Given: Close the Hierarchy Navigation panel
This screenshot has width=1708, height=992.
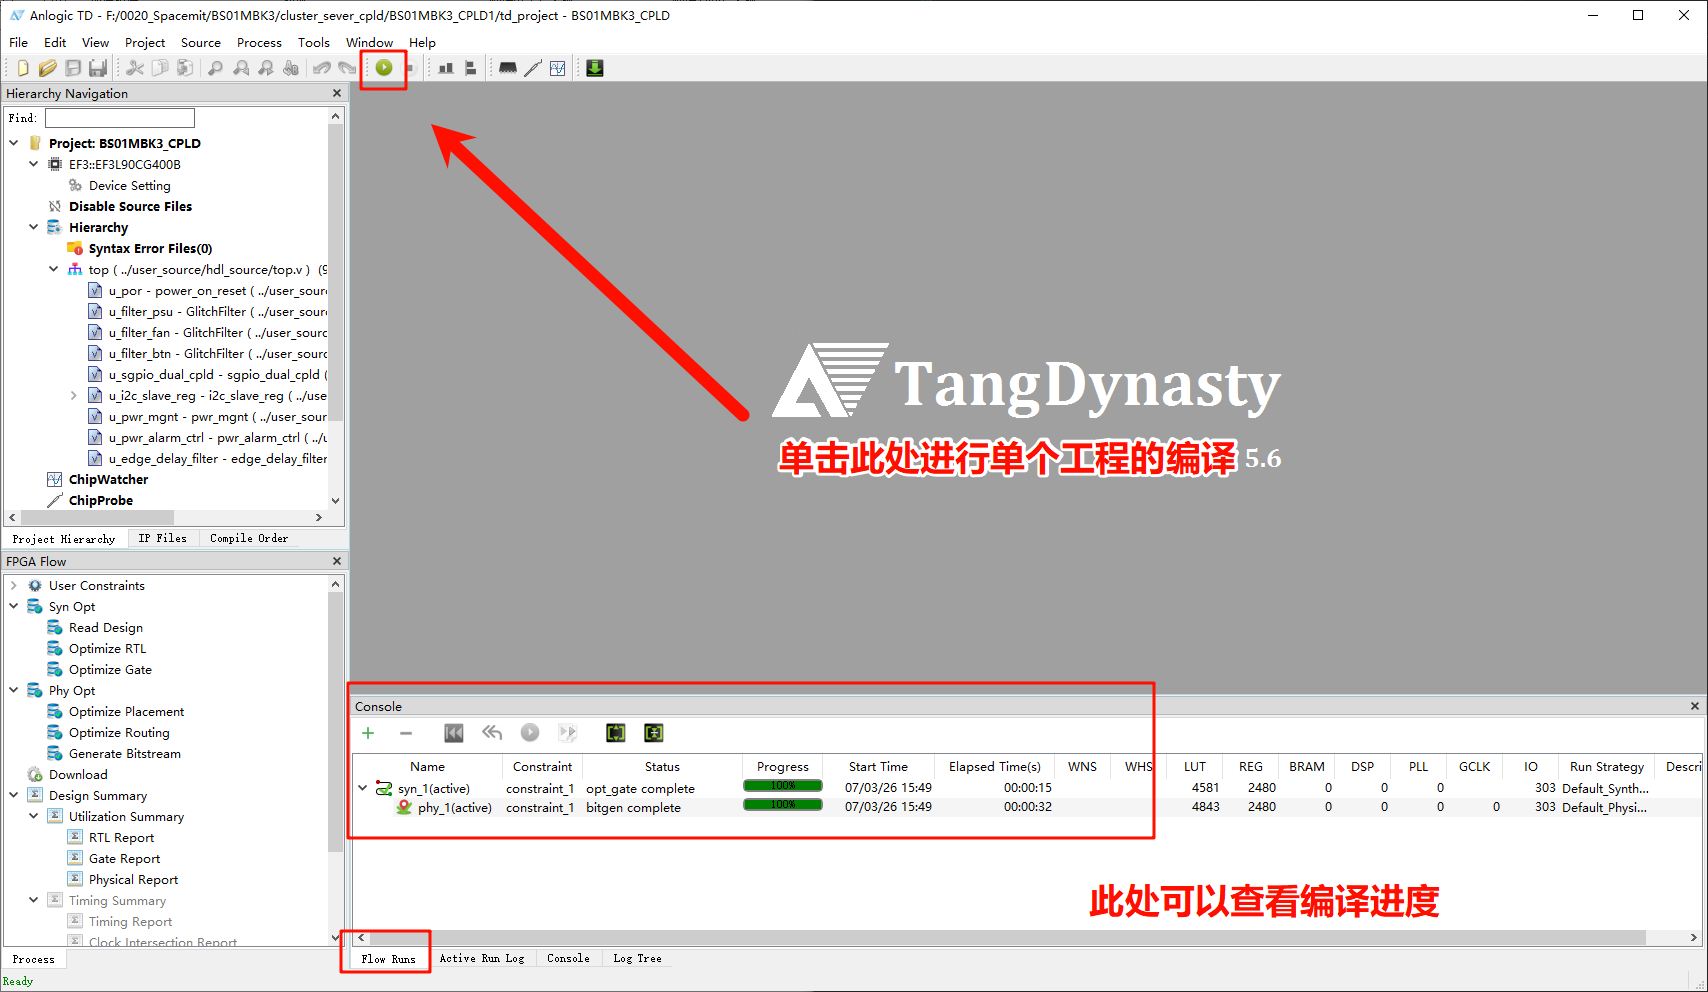Looking at the screenshot, I should pyautogui.click(x=337, y=93).
